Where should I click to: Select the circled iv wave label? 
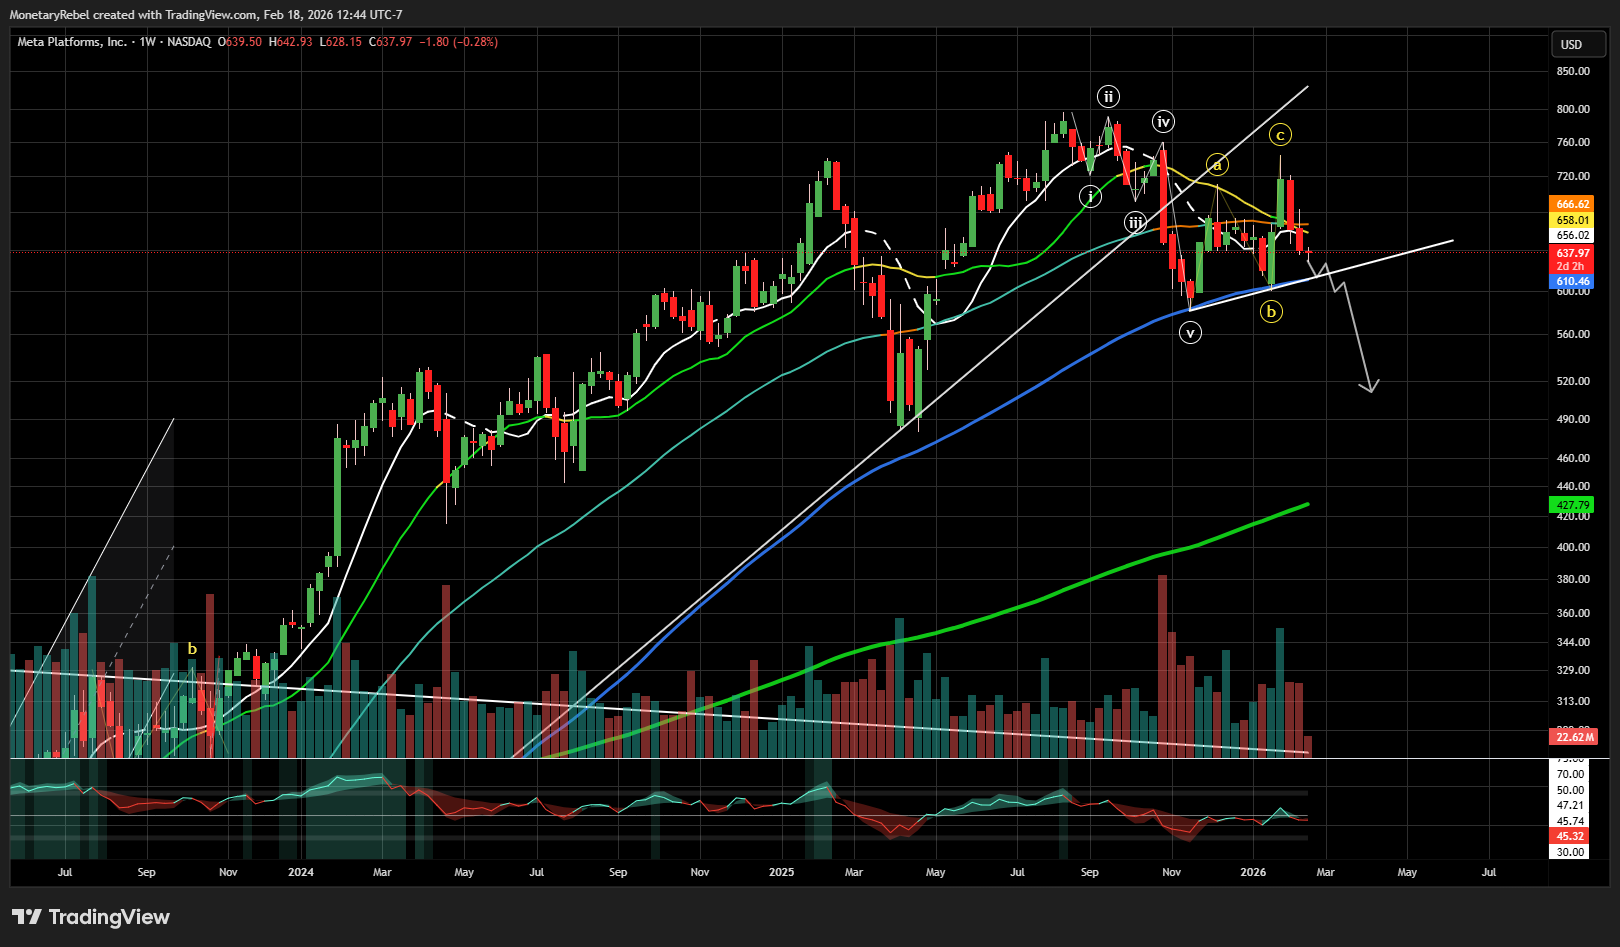[1163, 122]
